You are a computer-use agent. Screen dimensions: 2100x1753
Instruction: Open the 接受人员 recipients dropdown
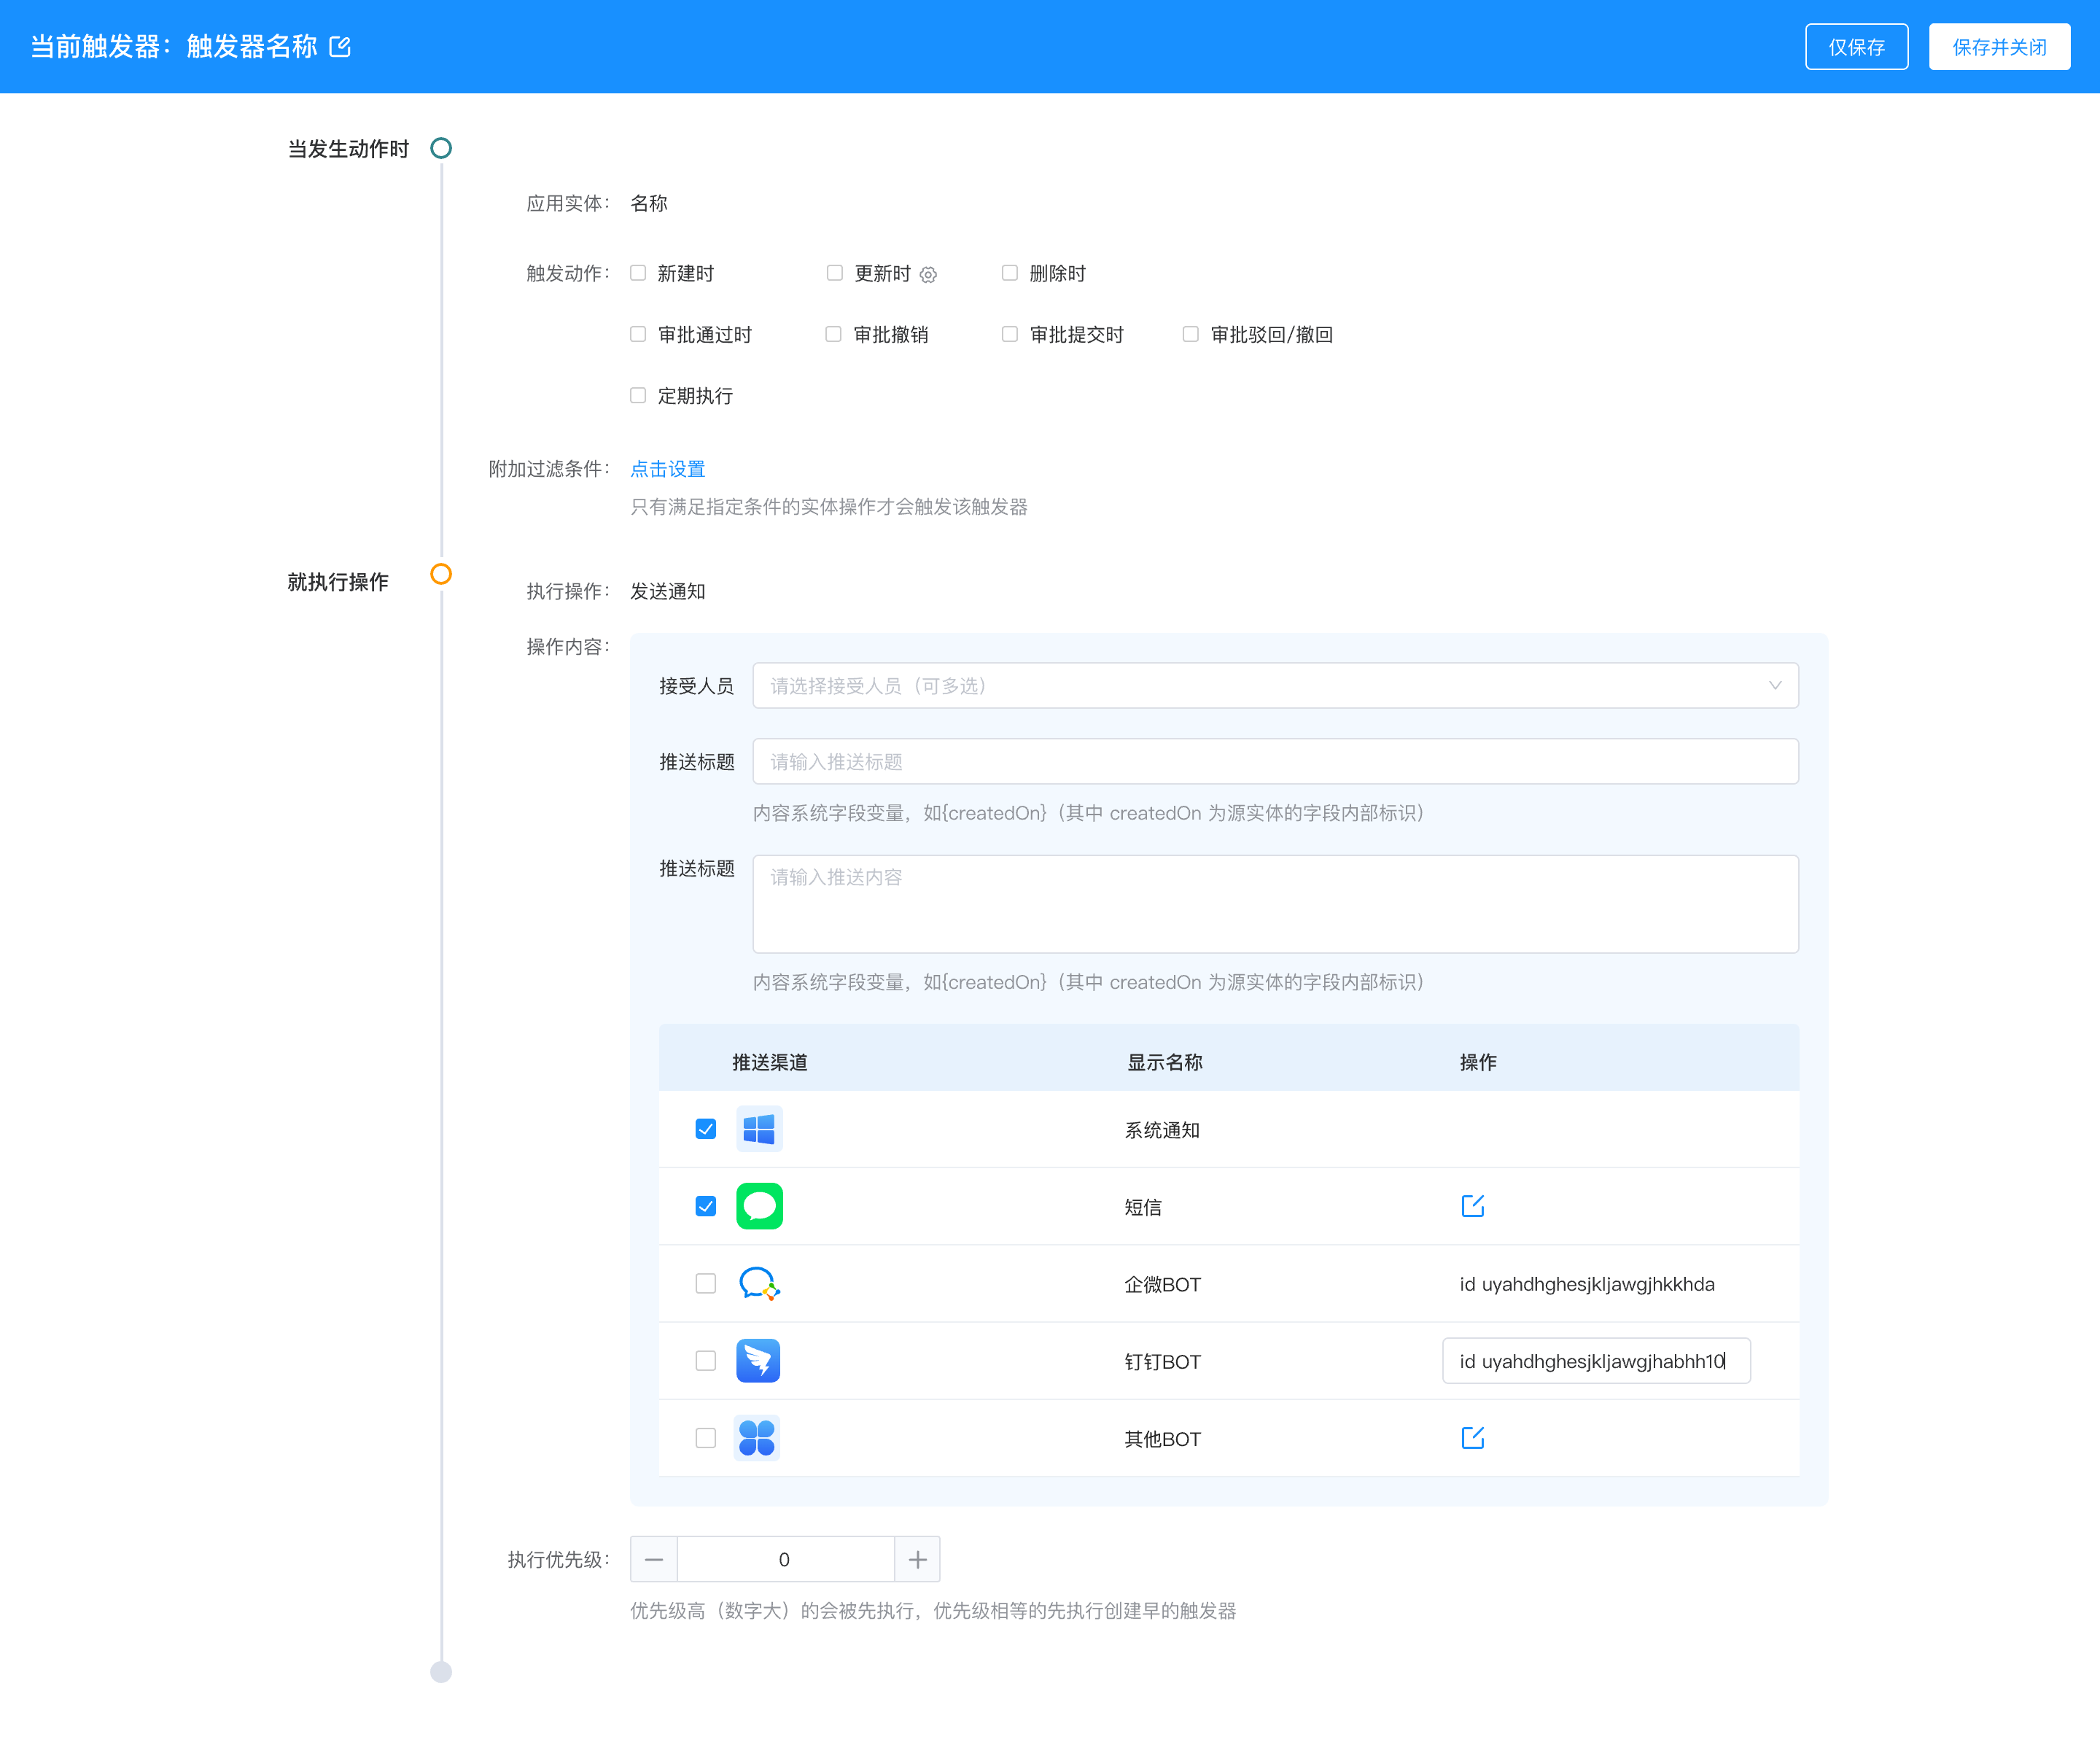coord(1275,686)
